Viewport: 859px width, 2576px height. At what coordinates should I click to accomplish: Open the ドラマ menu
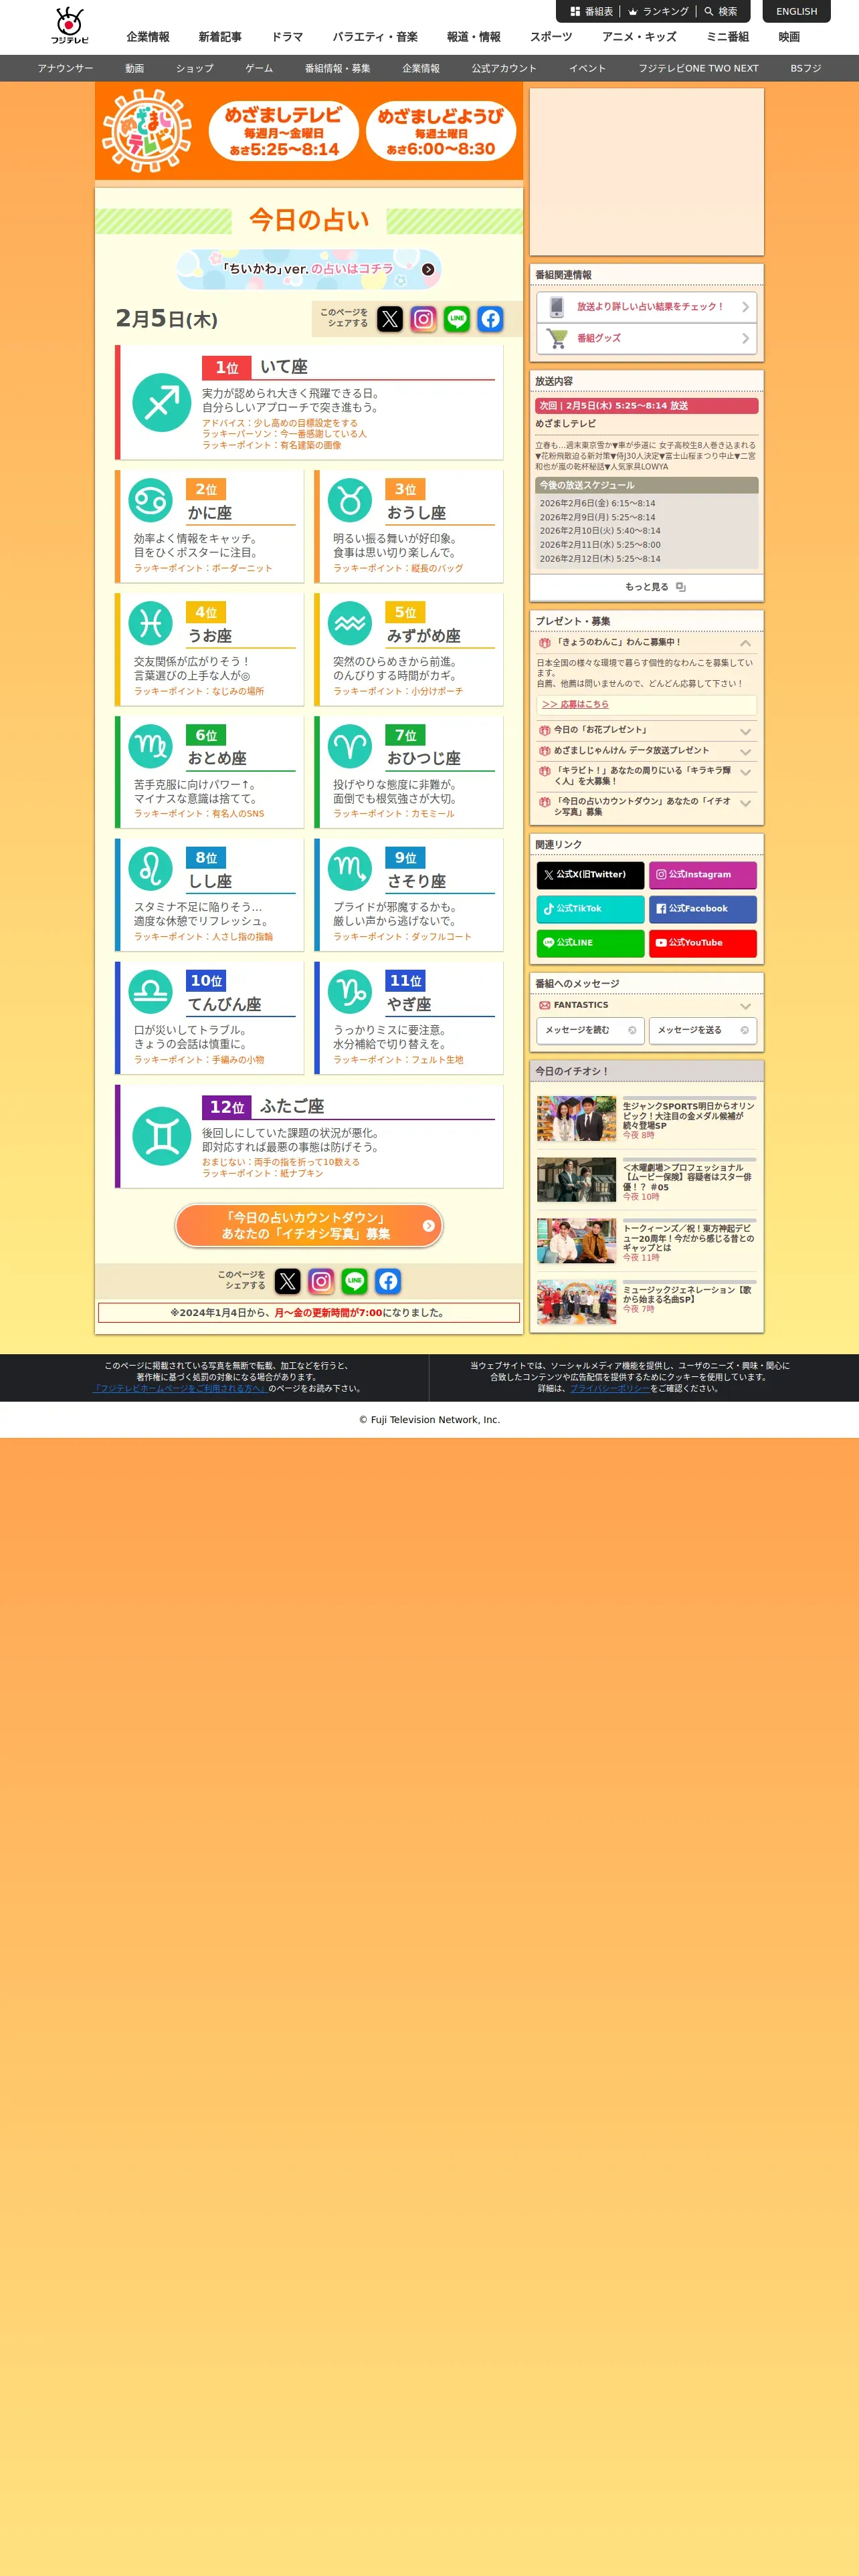coord(287,37)
